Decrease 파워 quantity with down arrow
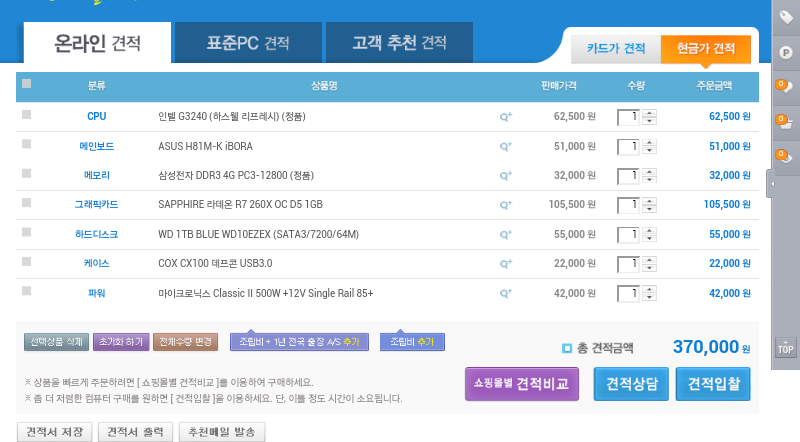 click(x=649, y=298)
